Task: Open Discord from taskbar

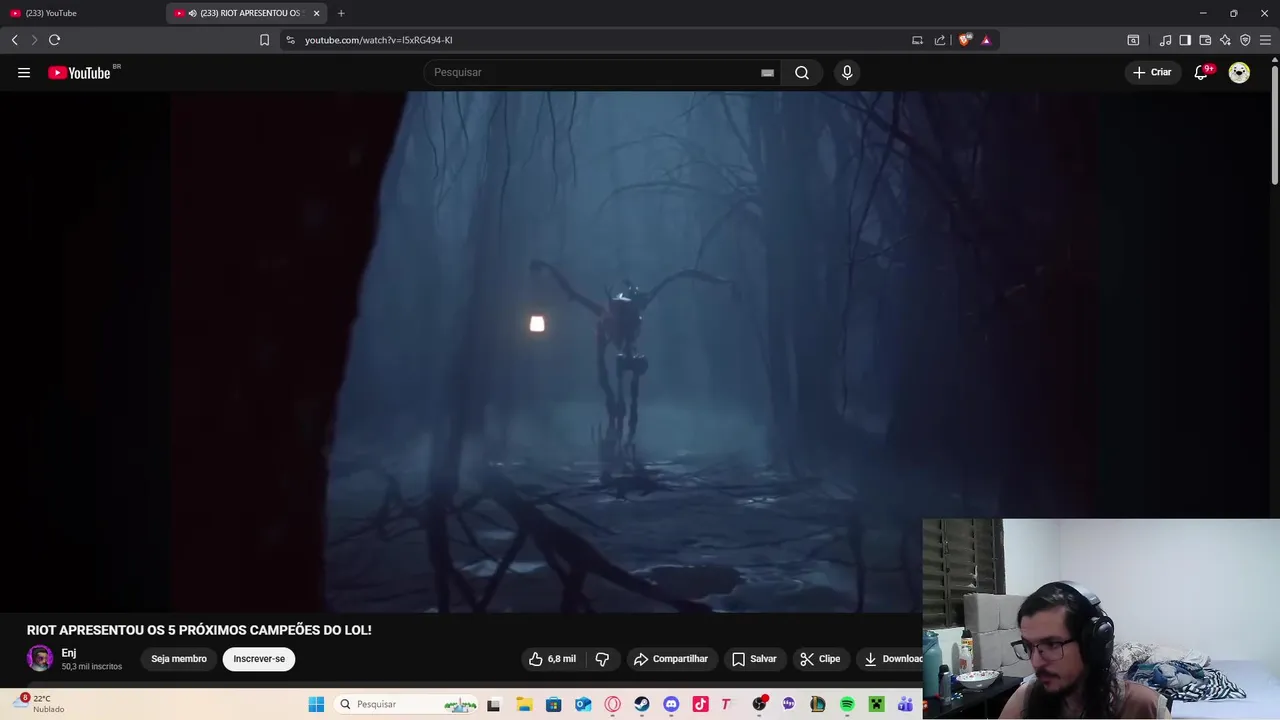Action: pos(671,704)
